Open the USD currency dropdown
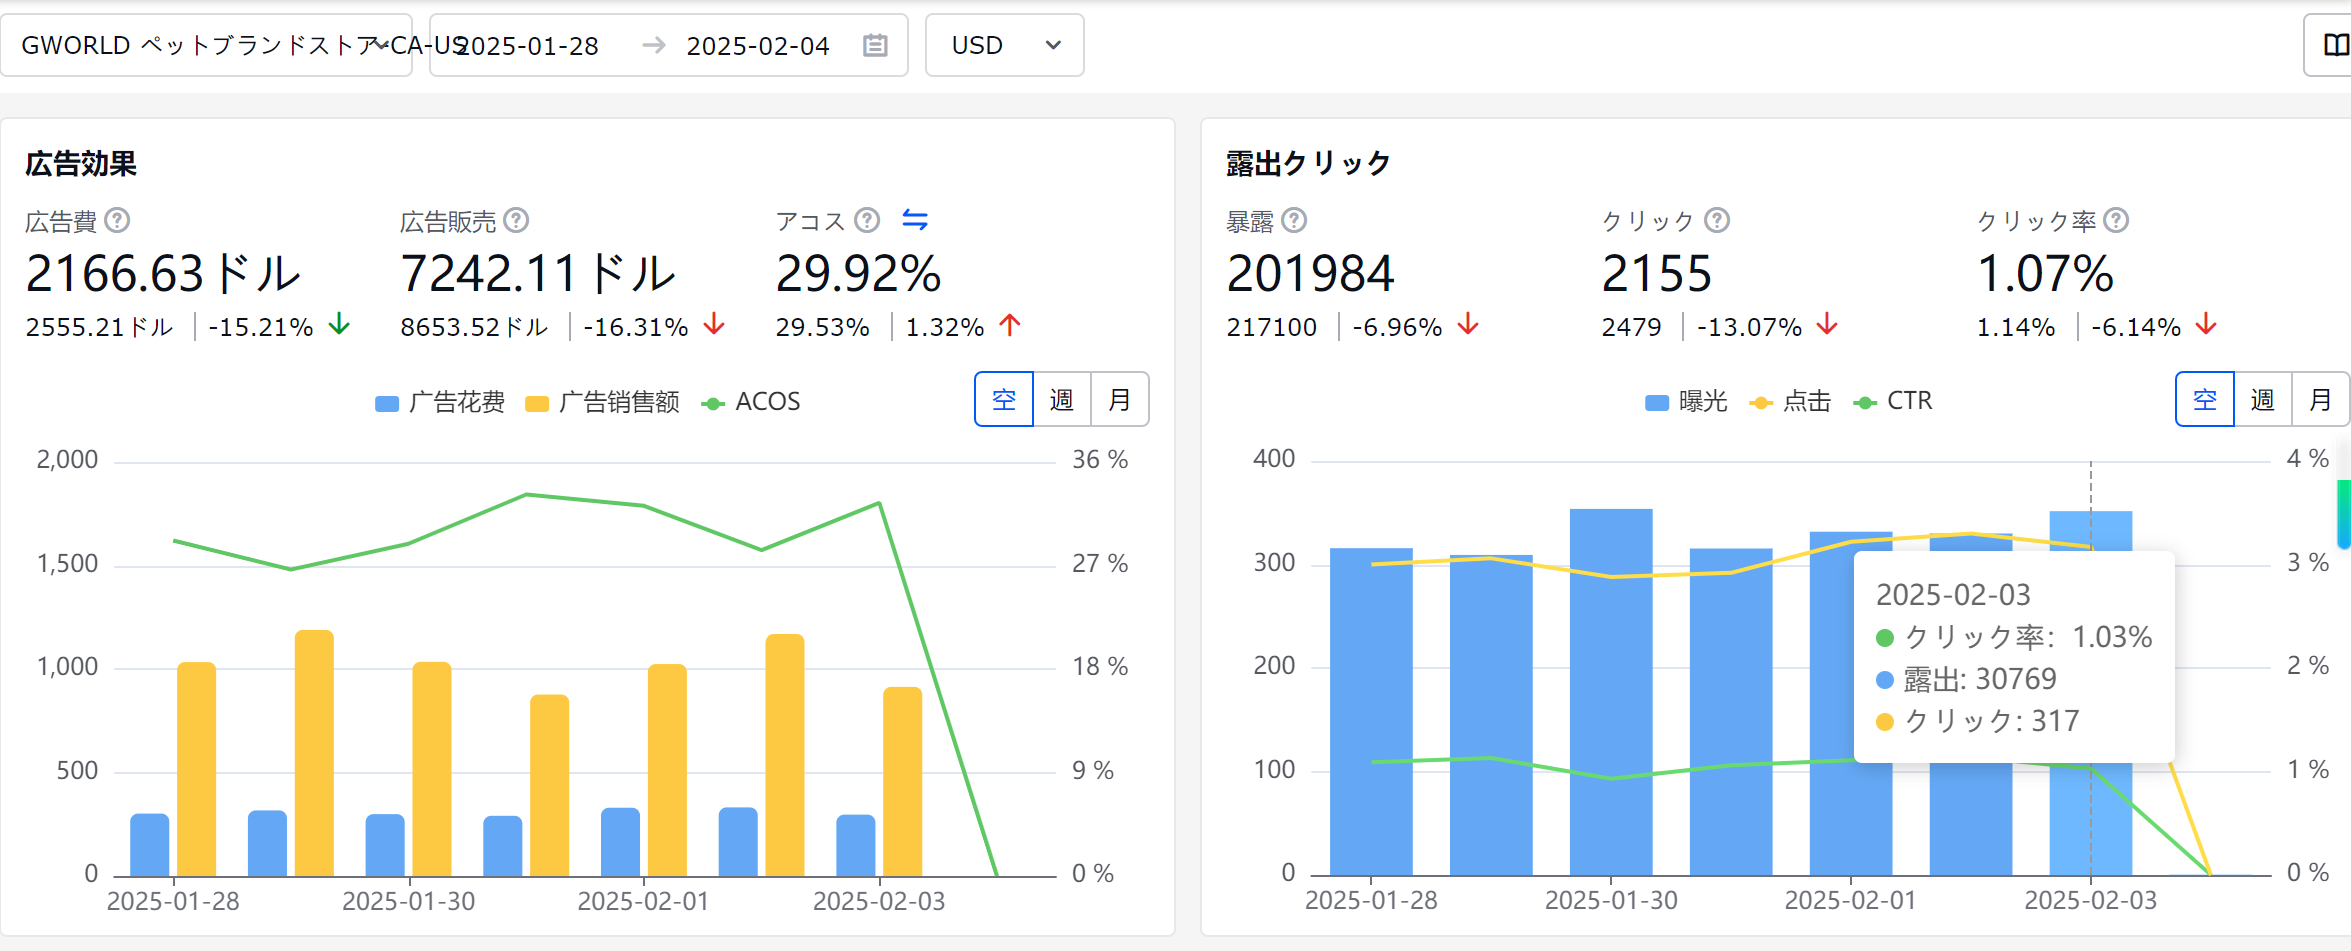The width and height of the screenshot is (2351, 951). (1004, 45)
